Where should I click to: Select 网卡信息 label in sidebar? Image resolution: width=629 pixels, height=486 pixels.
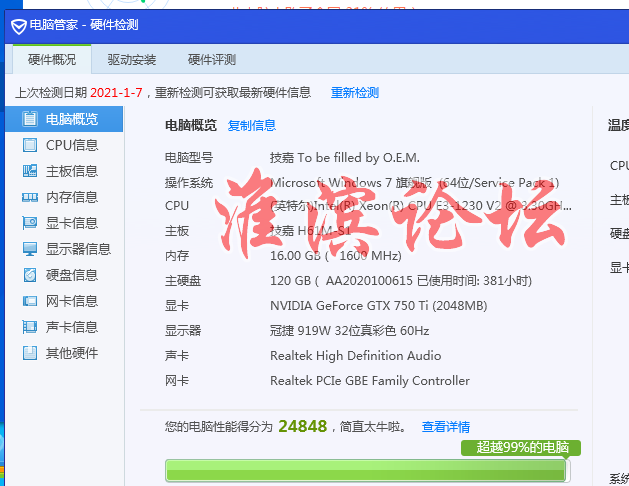coord(72,301)
